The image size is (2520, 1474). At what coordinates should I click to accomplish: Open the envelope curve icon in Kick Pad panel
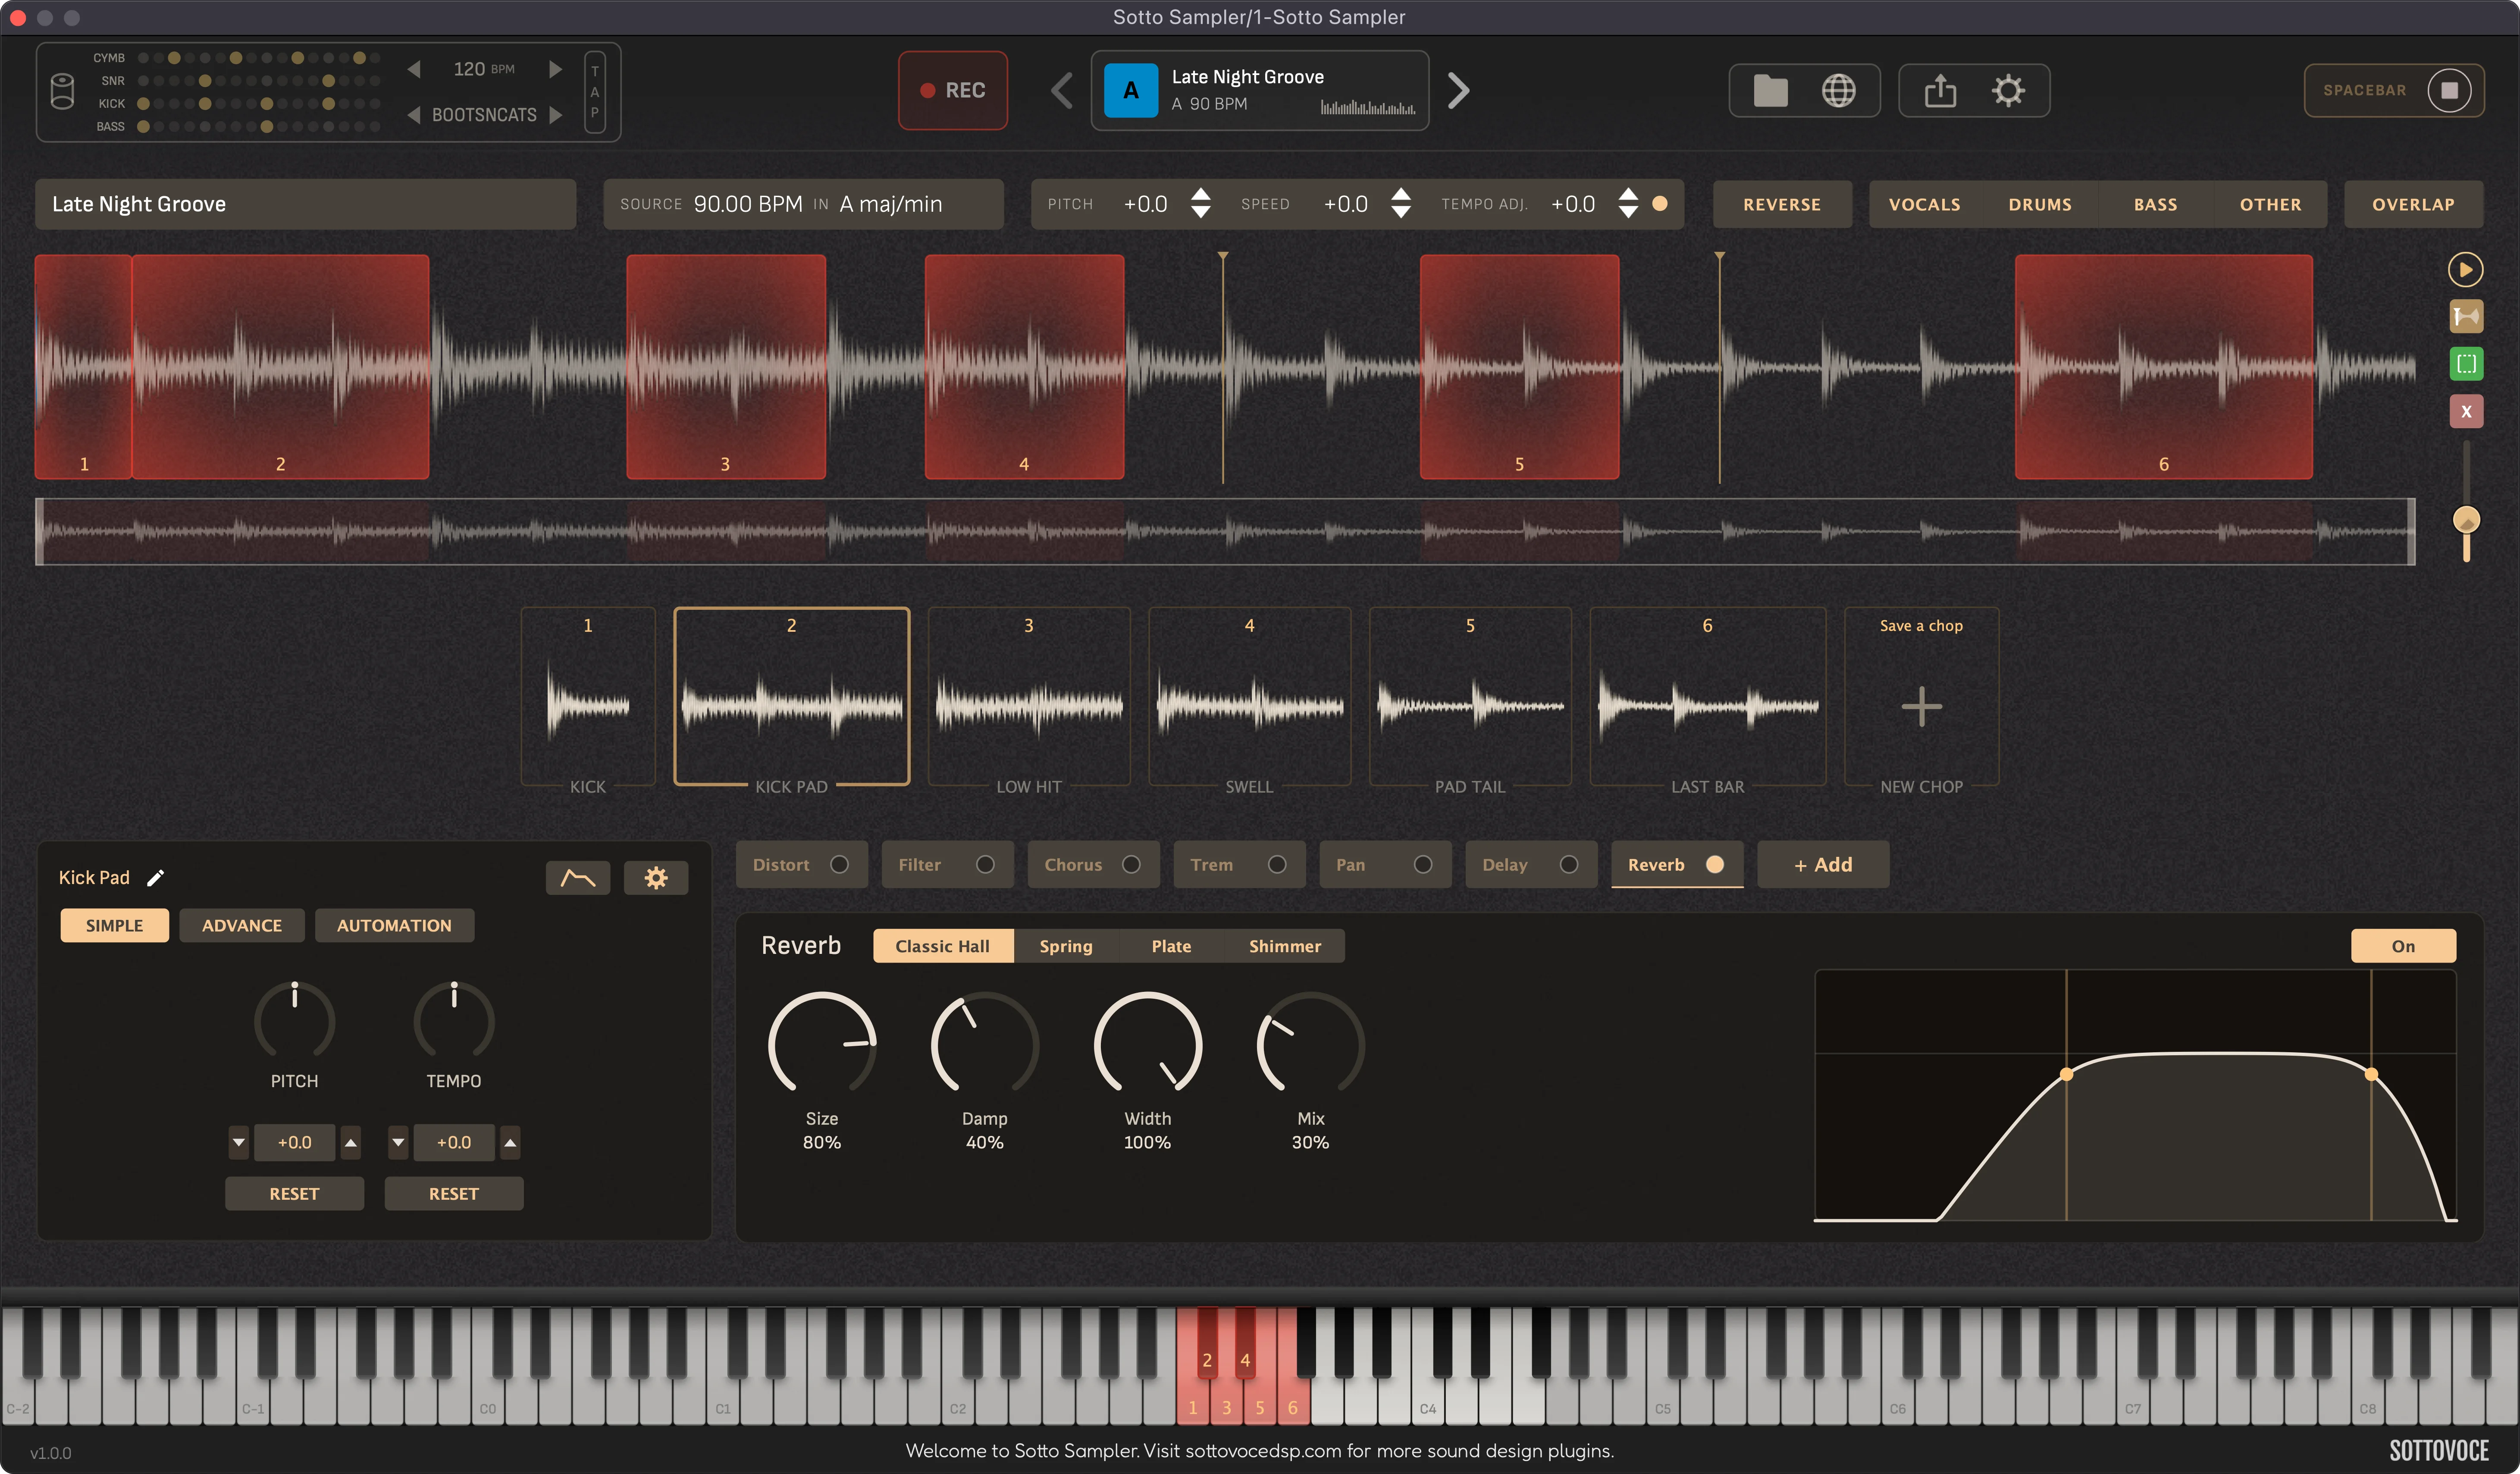578,878
